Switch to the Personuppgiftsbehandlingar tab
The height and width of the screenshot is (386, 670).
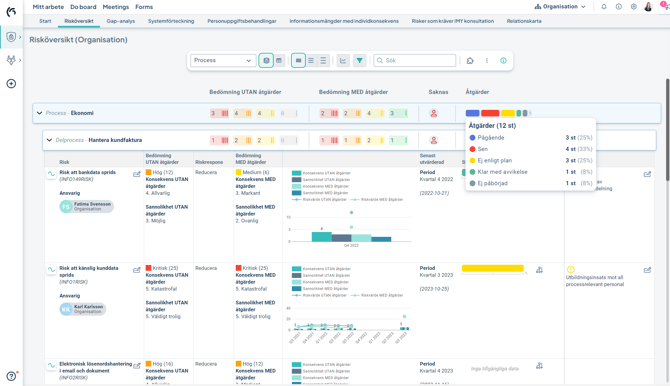pos(242,21)
